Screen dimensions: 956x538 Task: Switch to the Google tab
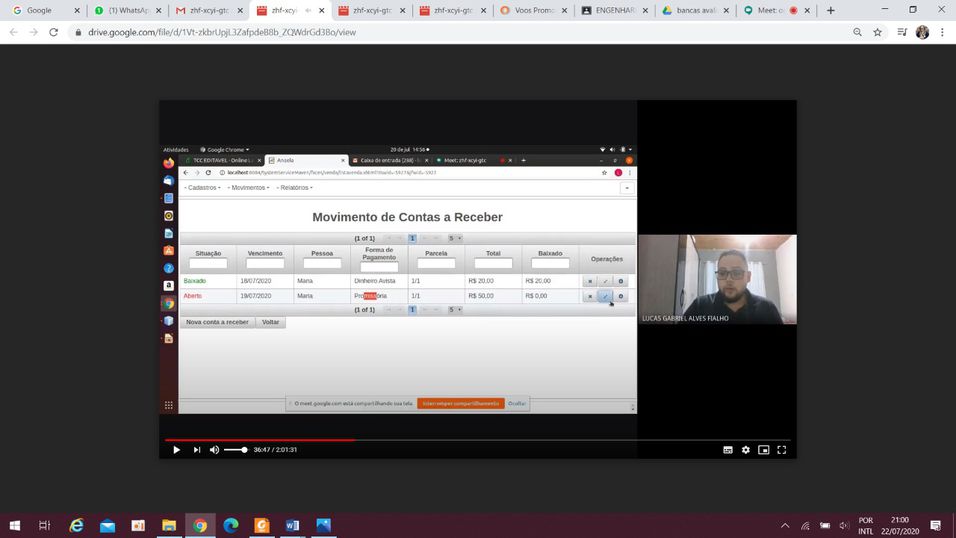coord(40,10)
